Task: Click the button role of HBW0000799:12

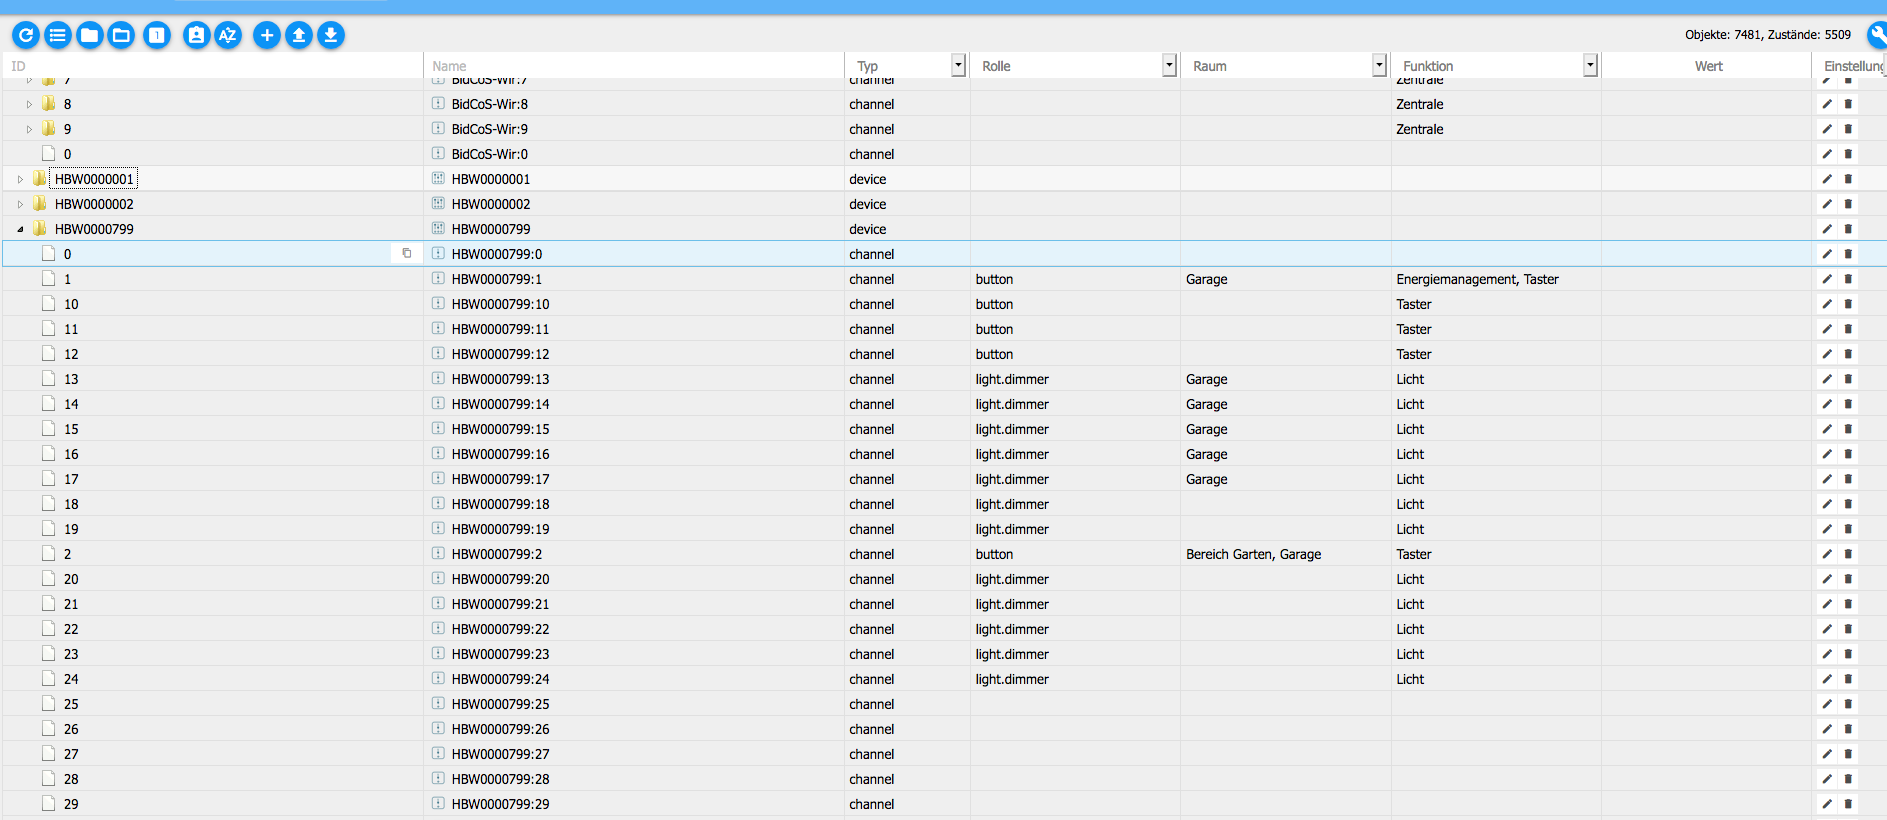Action: point(994,354)
